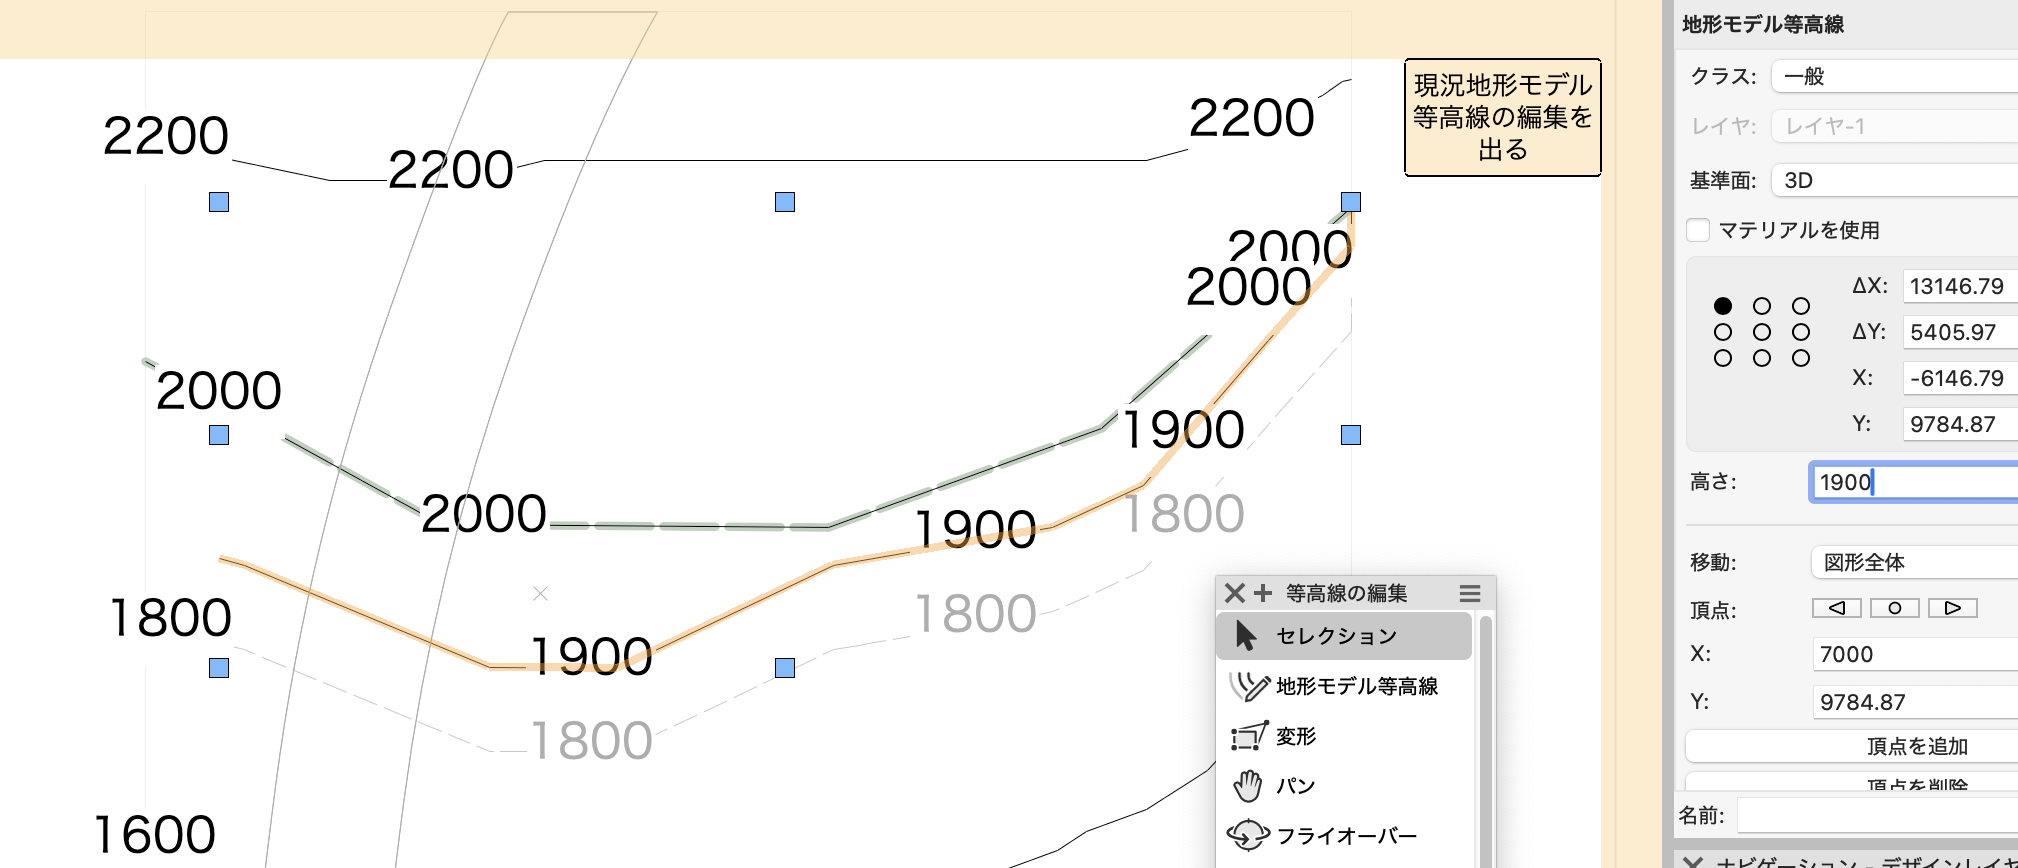
Task: Click the elevation field showing 1900
Action: click(x=1912, y=482)
